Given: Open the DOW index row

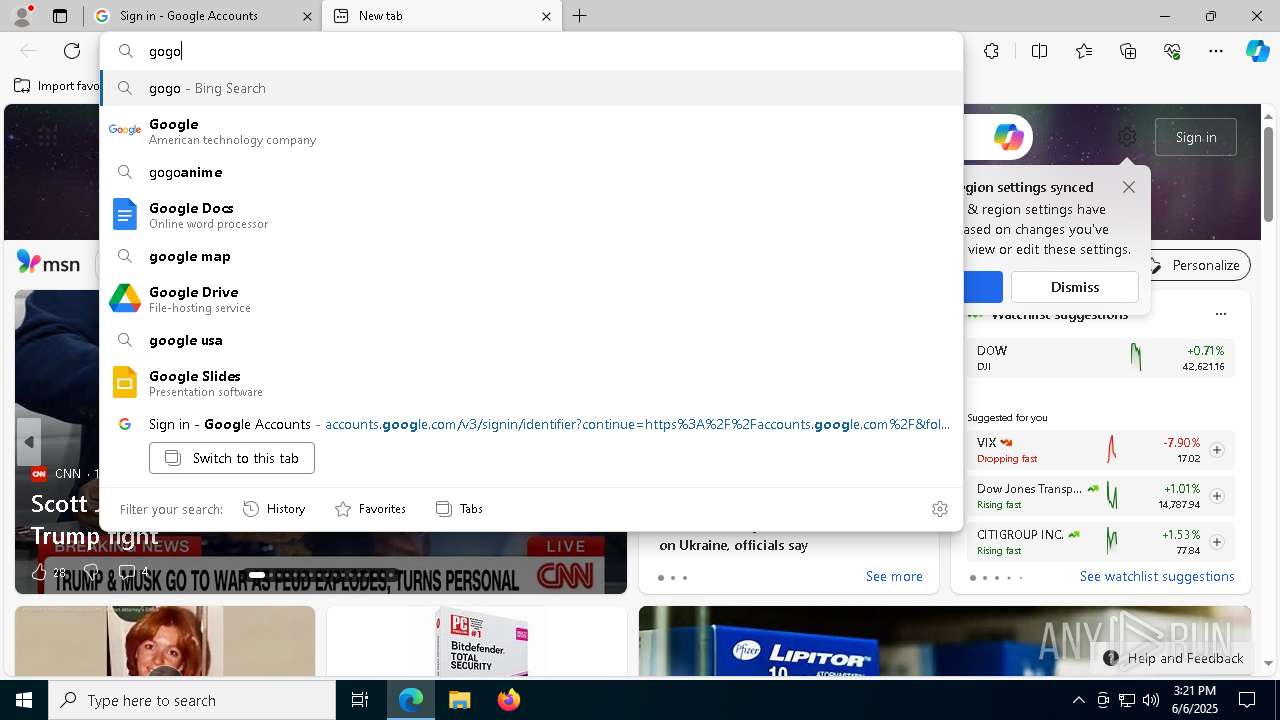Looking at the screenshot, I should (x=1100, y=358).
